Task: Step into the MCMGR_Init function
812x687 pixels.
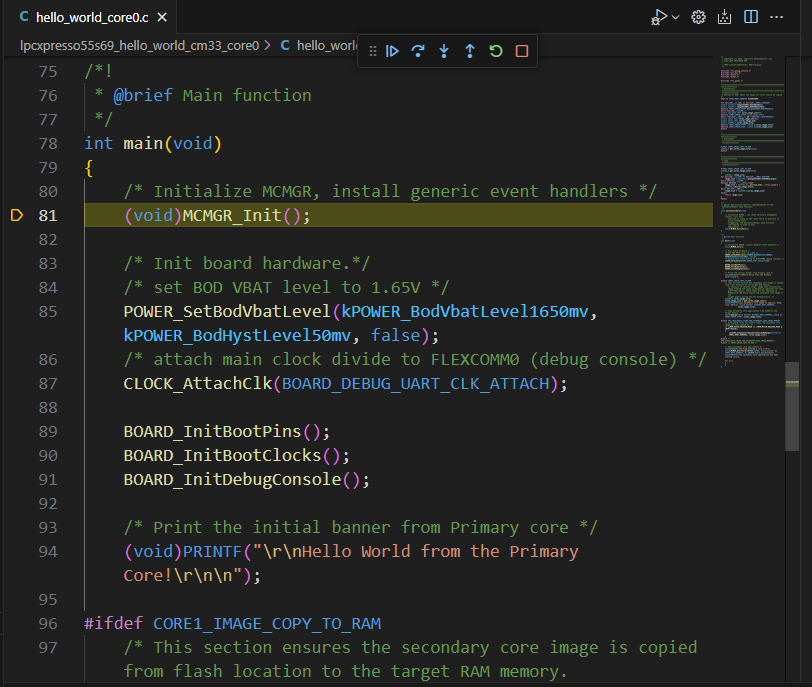Action: coord(444,50)
